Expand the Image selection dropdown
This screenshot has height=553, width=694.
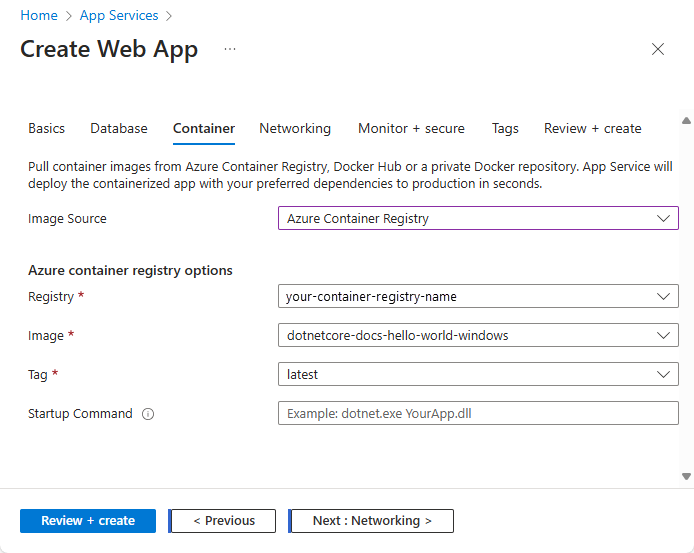[x=478, y=336]
